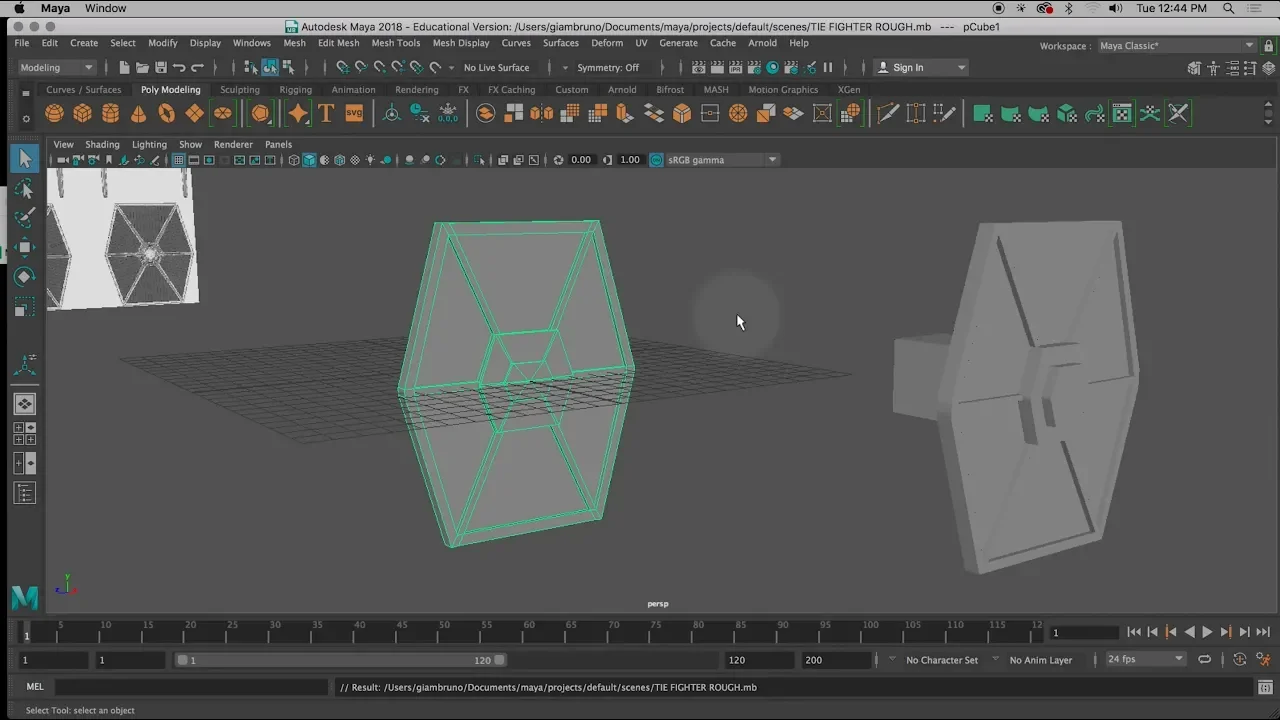Toggle the color management sRGB icon

[x=656, y=160]
